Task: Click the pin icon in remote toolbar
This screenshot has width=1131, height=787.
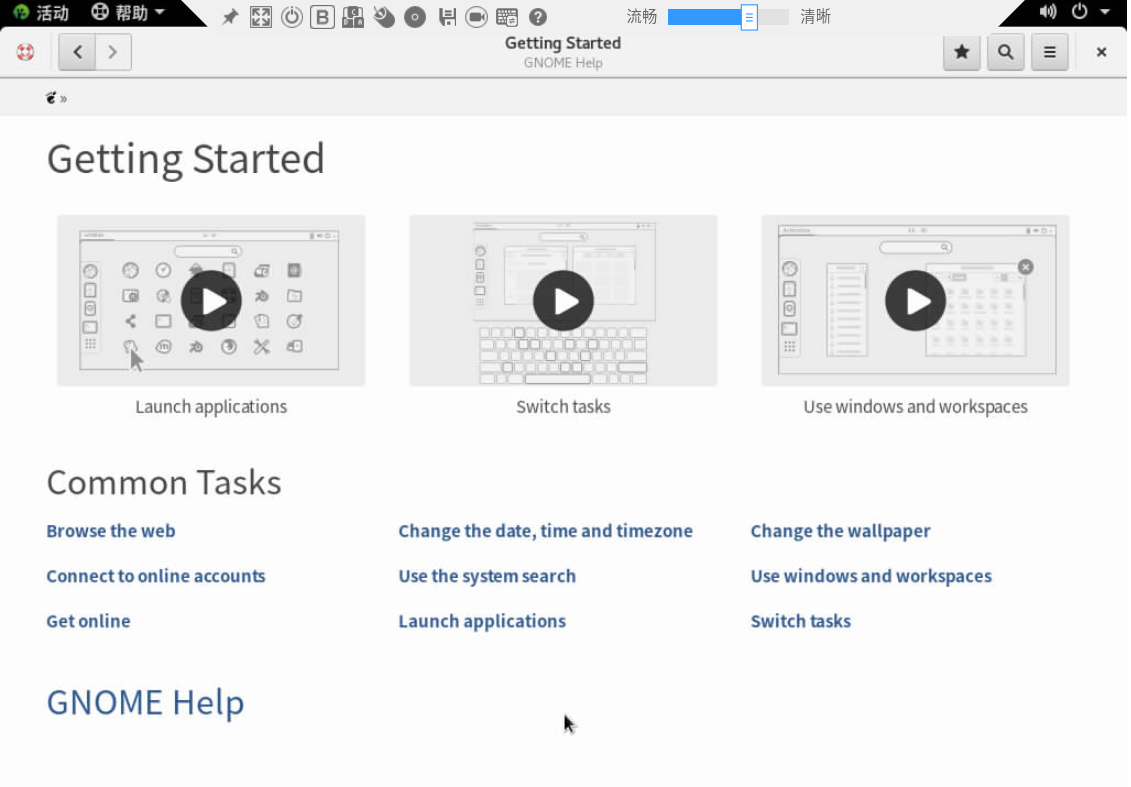Action: point(230,17)
